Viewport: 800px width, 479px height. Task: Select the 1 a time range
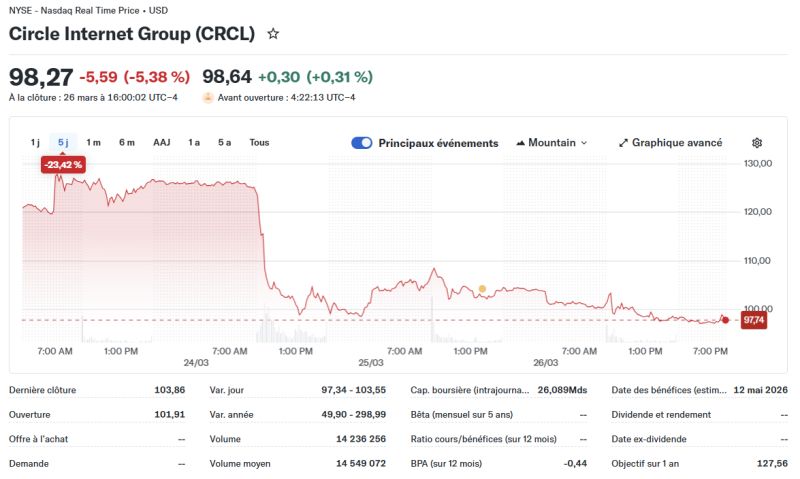click(x=194, y=142)
